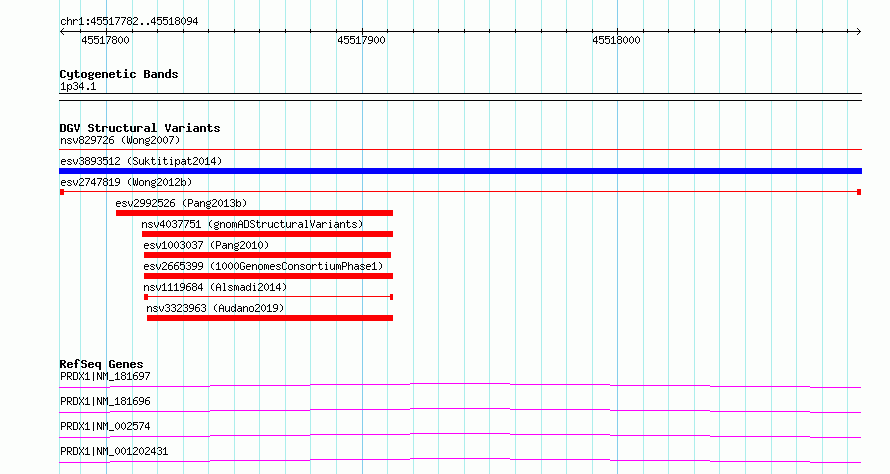Image resolution: width=890 pixels, height=474 pixels.
Task: Open nsv4037751 (gnomADStructuralVariants) label
Action: pos(252,224)
